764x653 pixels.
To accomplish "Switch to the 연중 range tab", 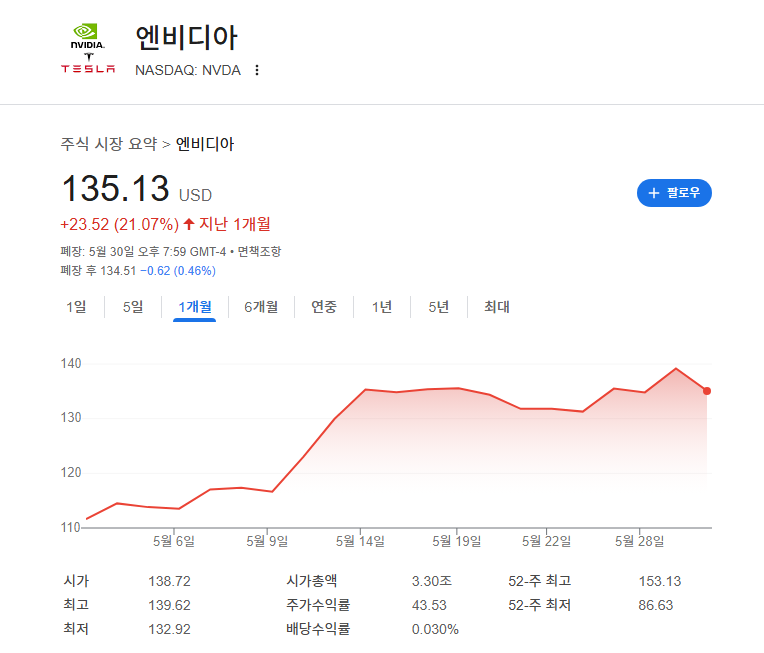I will point(324,307).
